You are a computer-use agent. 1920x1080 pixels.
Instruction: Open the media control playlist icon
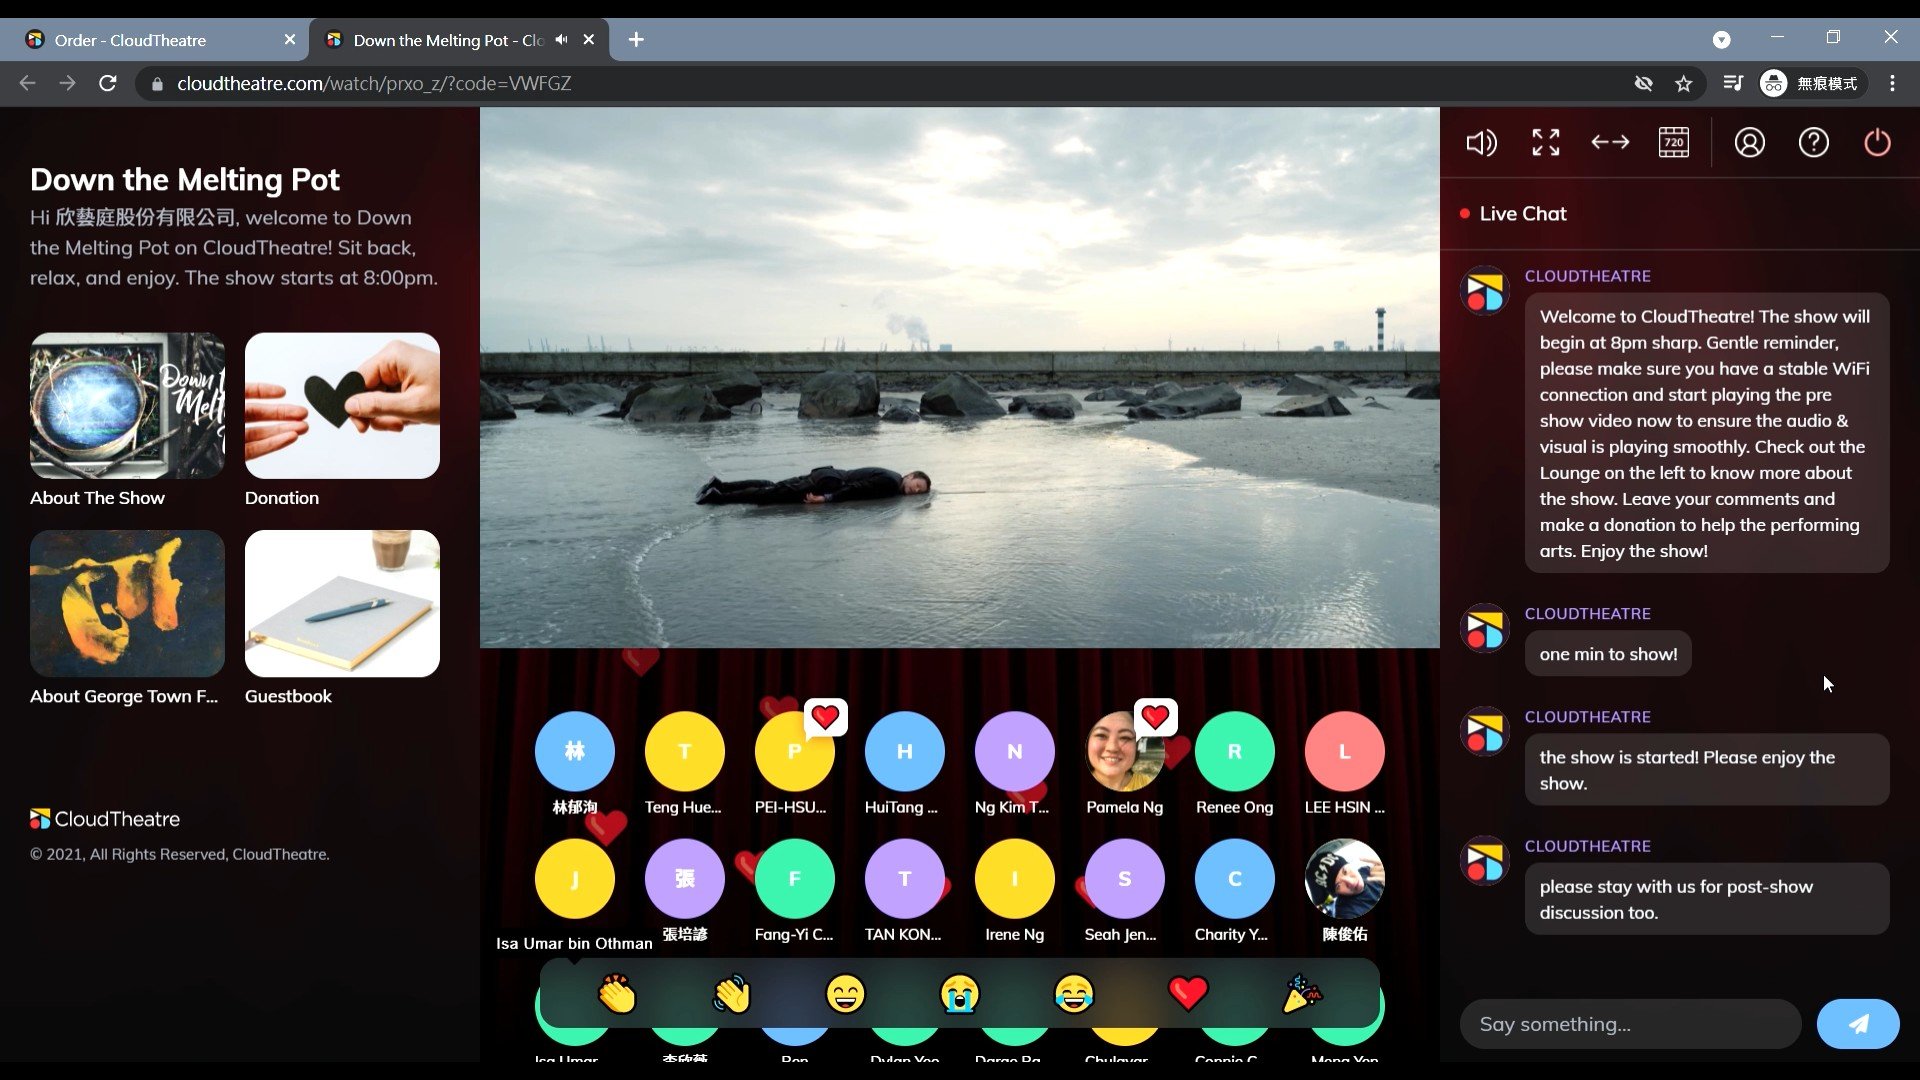[1733, 84]
